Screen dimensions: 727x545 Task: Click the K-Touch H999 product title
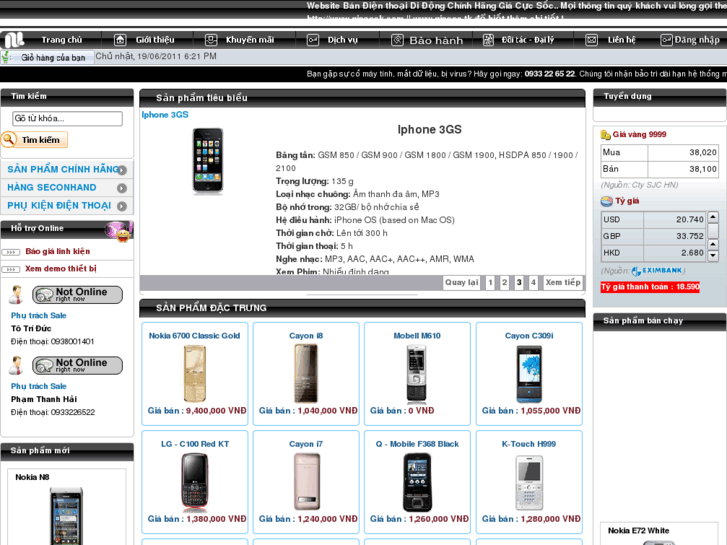[x=529, y=444]
